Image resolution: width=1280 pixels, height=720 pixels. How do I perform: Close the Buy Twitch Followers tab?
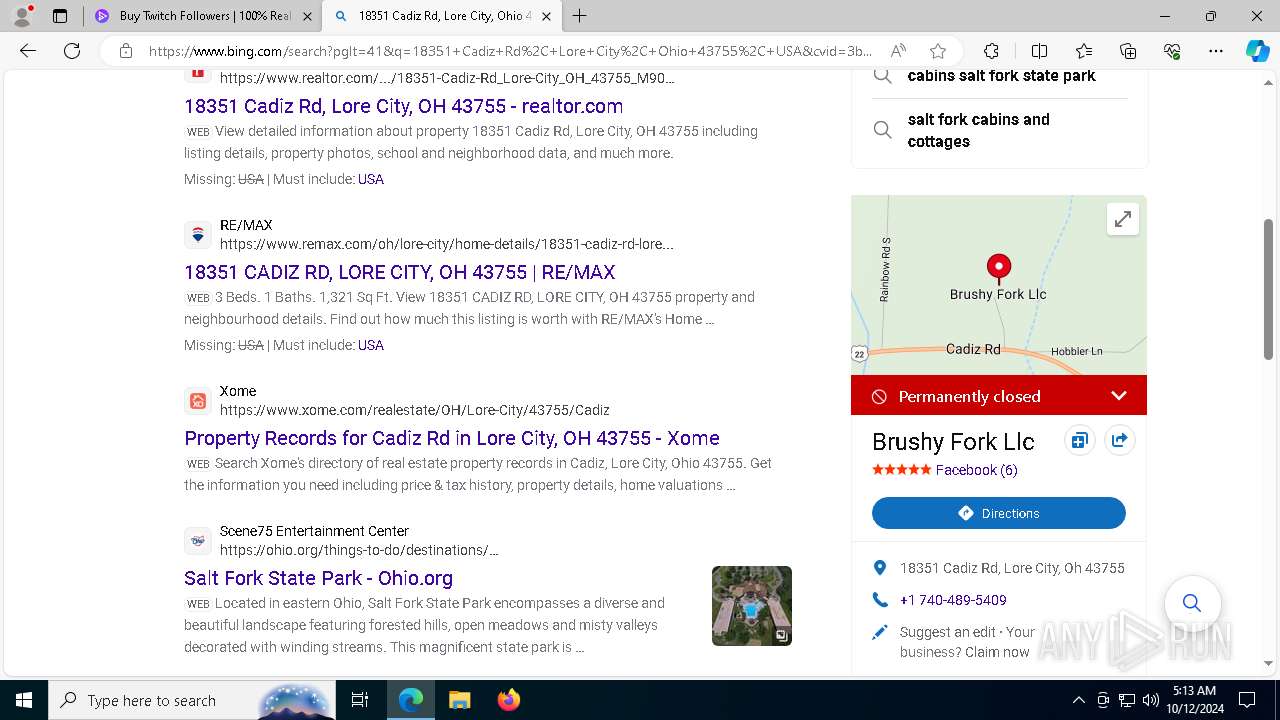tap(307, 16)
